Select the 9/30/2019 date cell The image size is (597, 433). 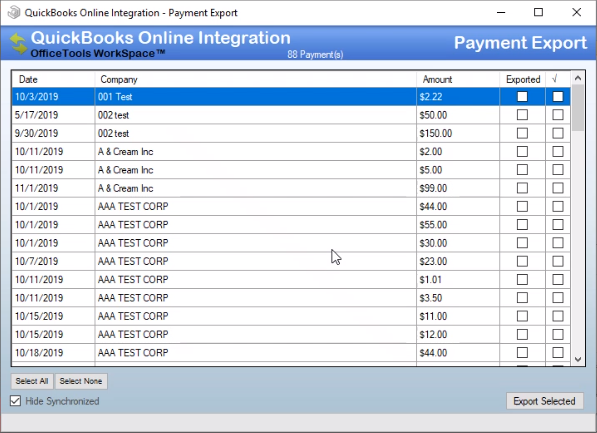click(53, 133)
